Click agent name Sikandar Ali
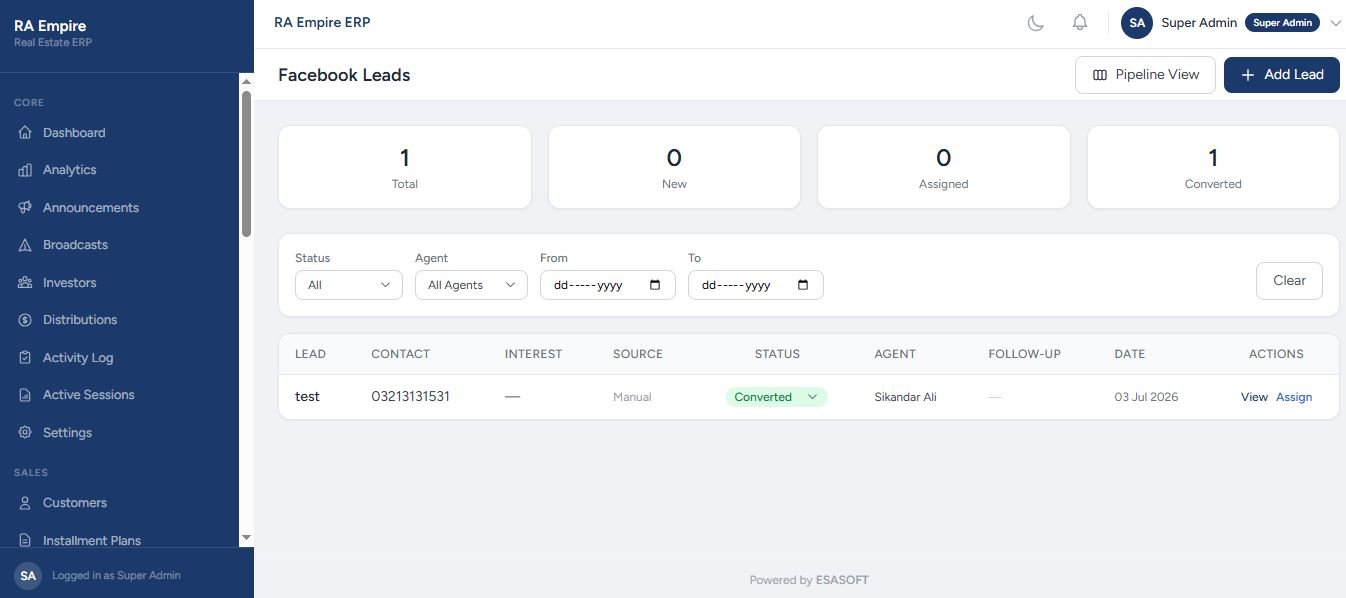The width and height of the screenshot is (1346, 598). (x=905, y=397)
